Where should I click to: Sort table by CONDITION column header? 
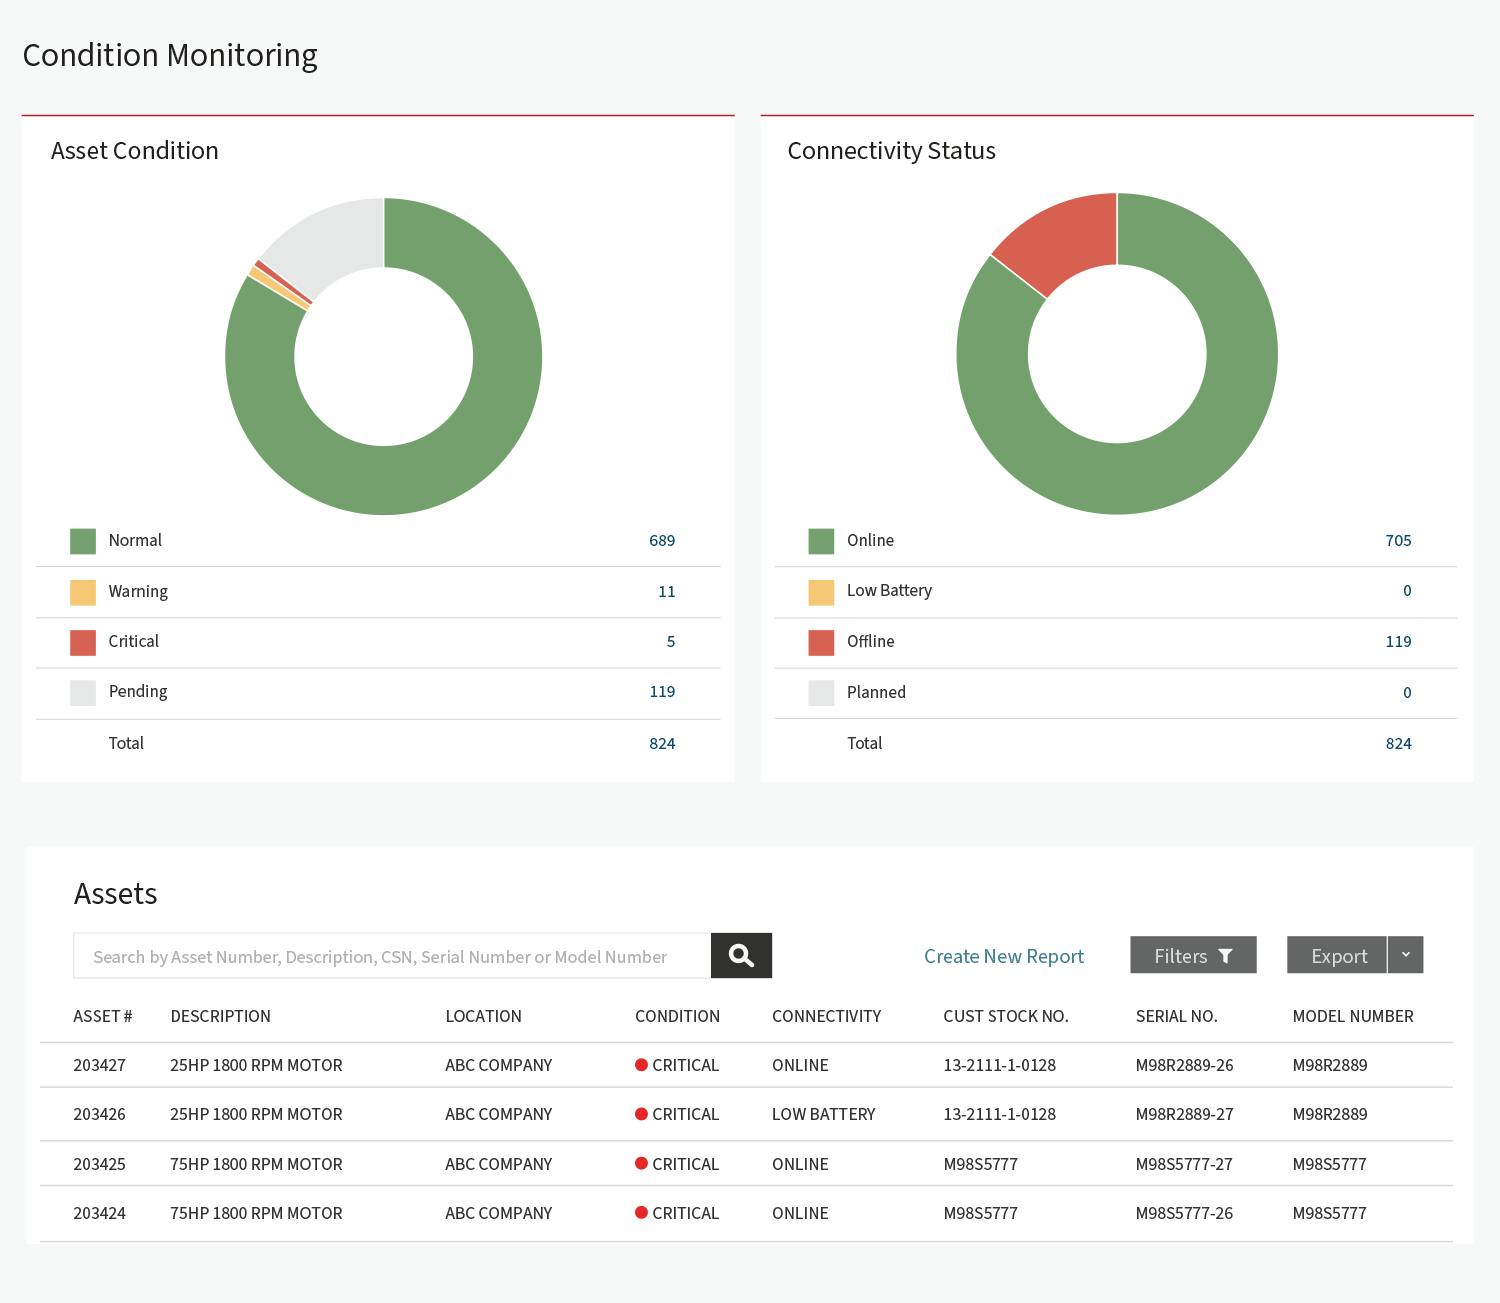(677, 1016)
